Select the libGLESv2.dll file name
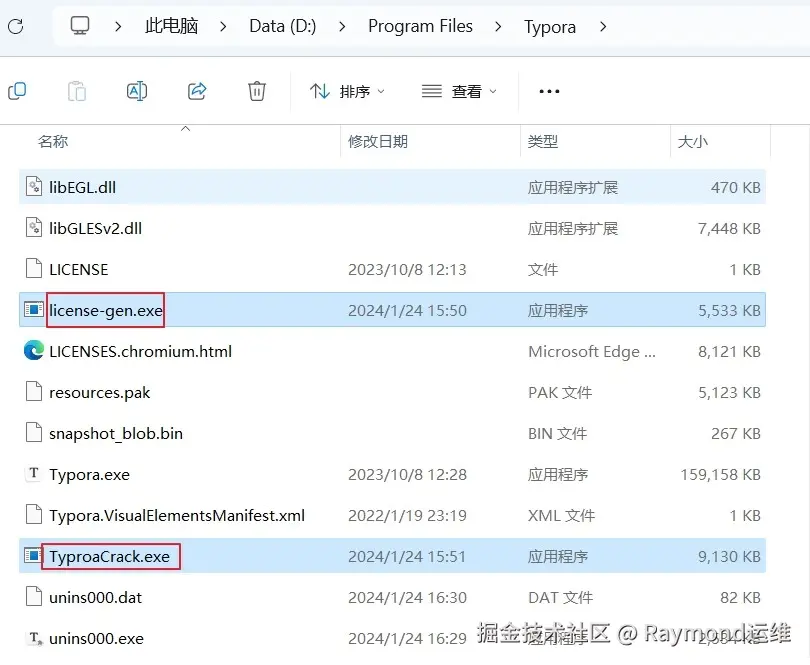Screen dimensions: 810x665 coord(96,228)
